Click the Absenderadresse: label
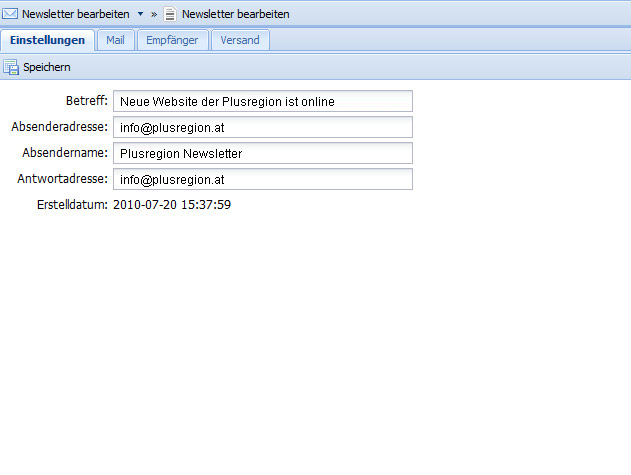The width and height of the screenshot is (631, 475). (60, 127)
